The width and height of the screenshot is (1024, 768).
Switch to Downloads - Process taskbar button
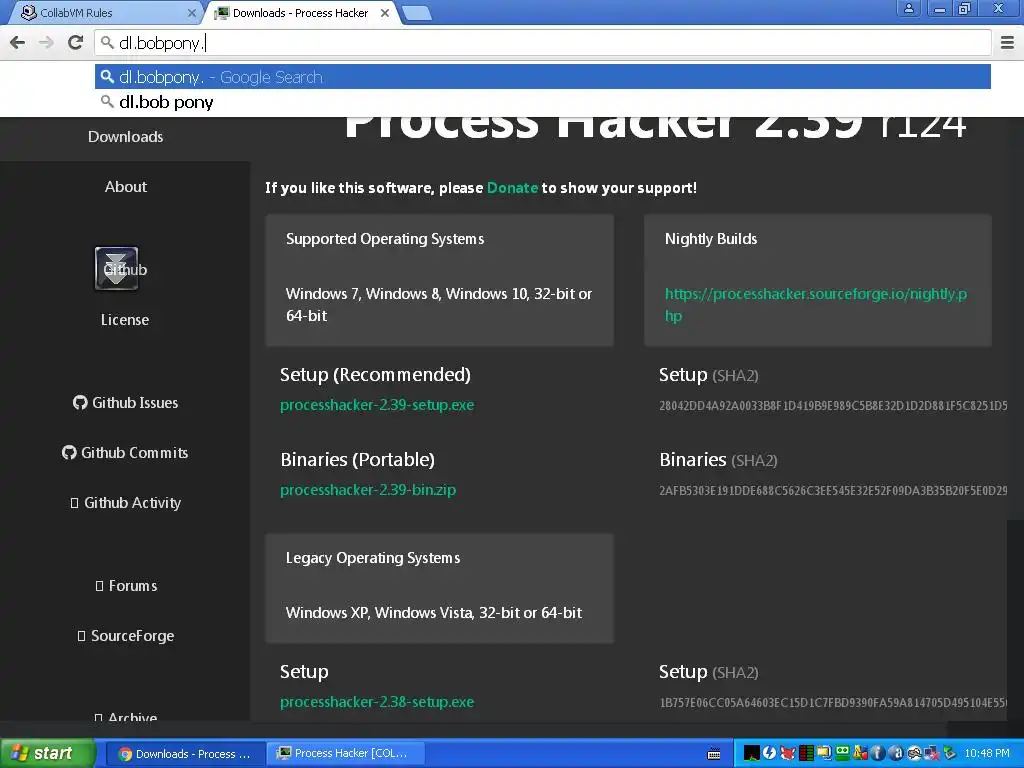[x=184, y=754]
